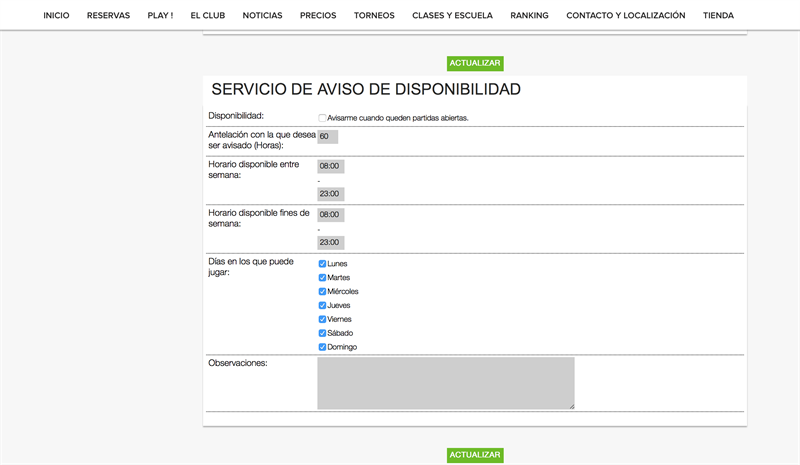
Task: Navigate to Tienda
Action: tap(718, 16)
